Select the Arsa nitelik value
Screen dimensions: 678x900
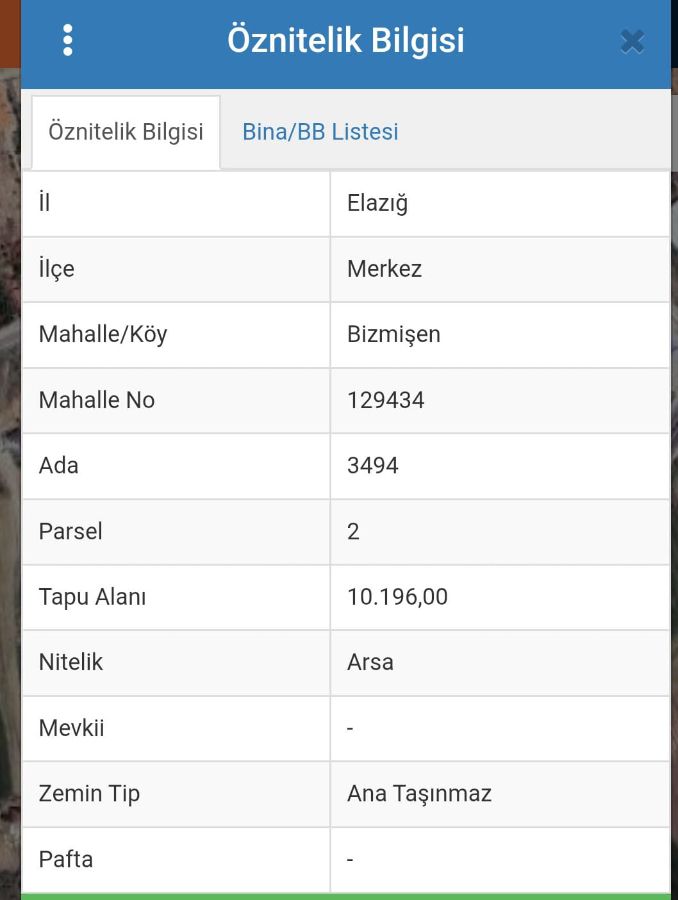371,662
